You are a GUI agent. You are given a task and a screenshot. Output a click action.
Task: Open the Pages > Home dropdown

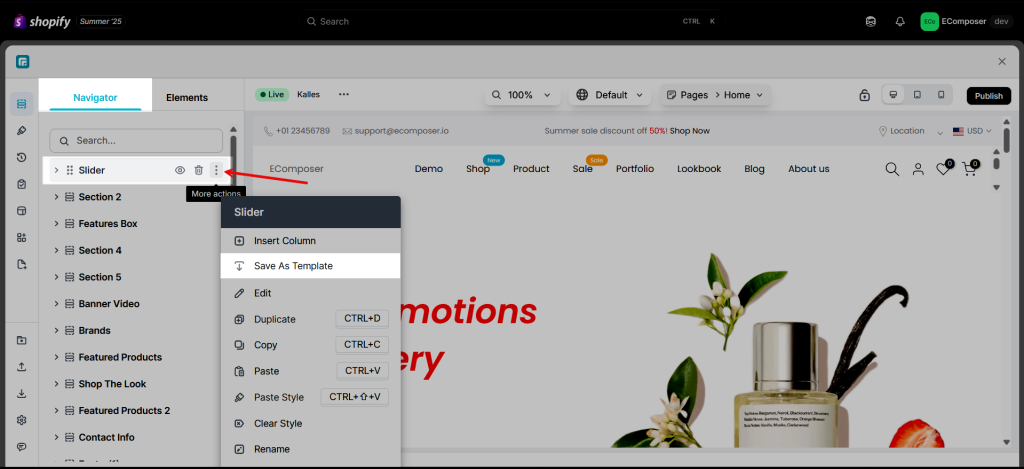click(x=715, y=95)
